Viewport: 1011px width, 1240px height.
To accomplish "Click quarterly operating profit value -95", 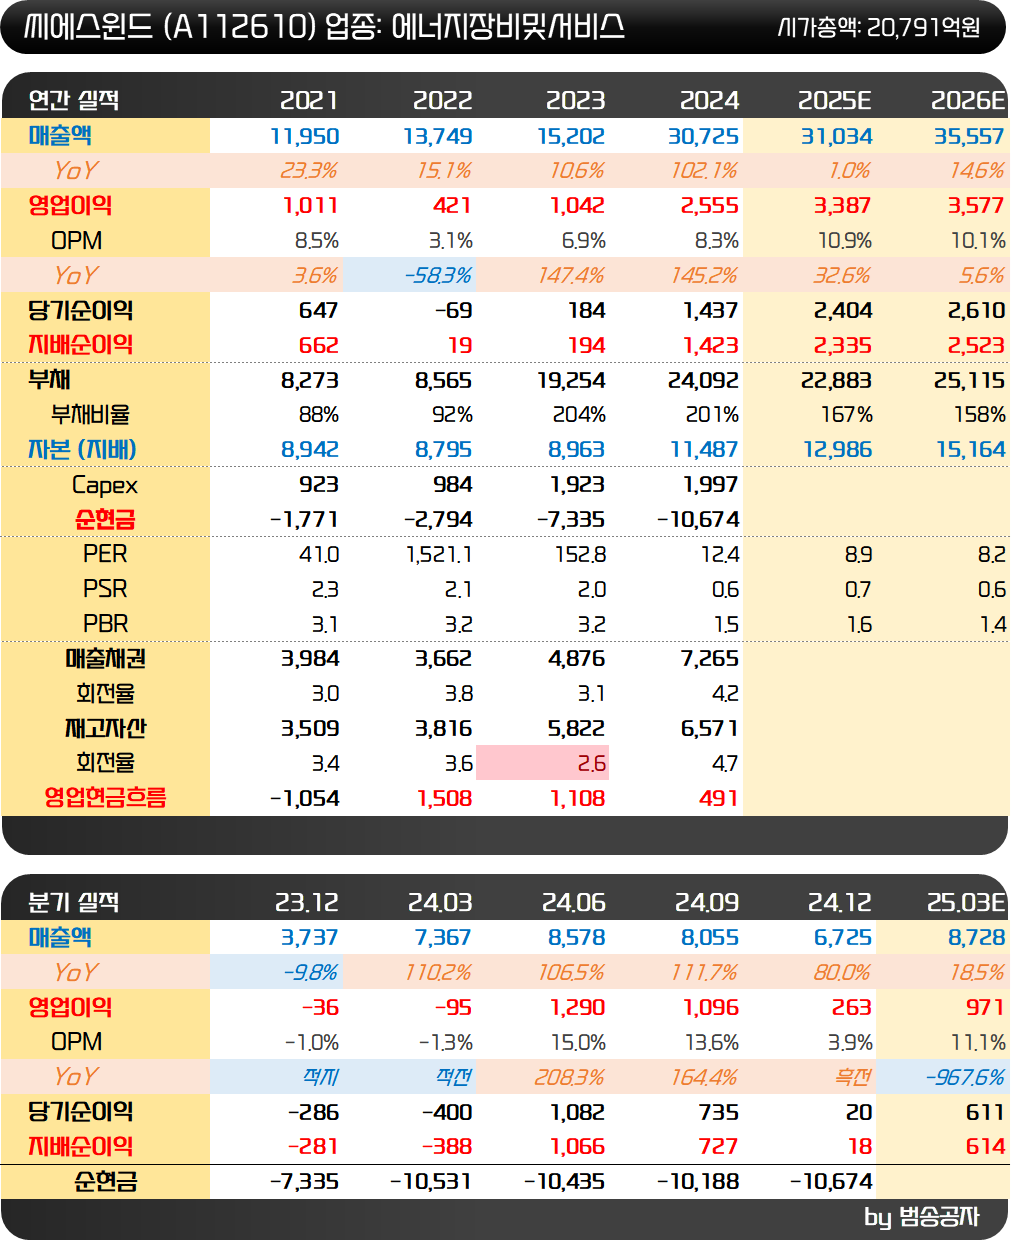I will point(453,1007).
